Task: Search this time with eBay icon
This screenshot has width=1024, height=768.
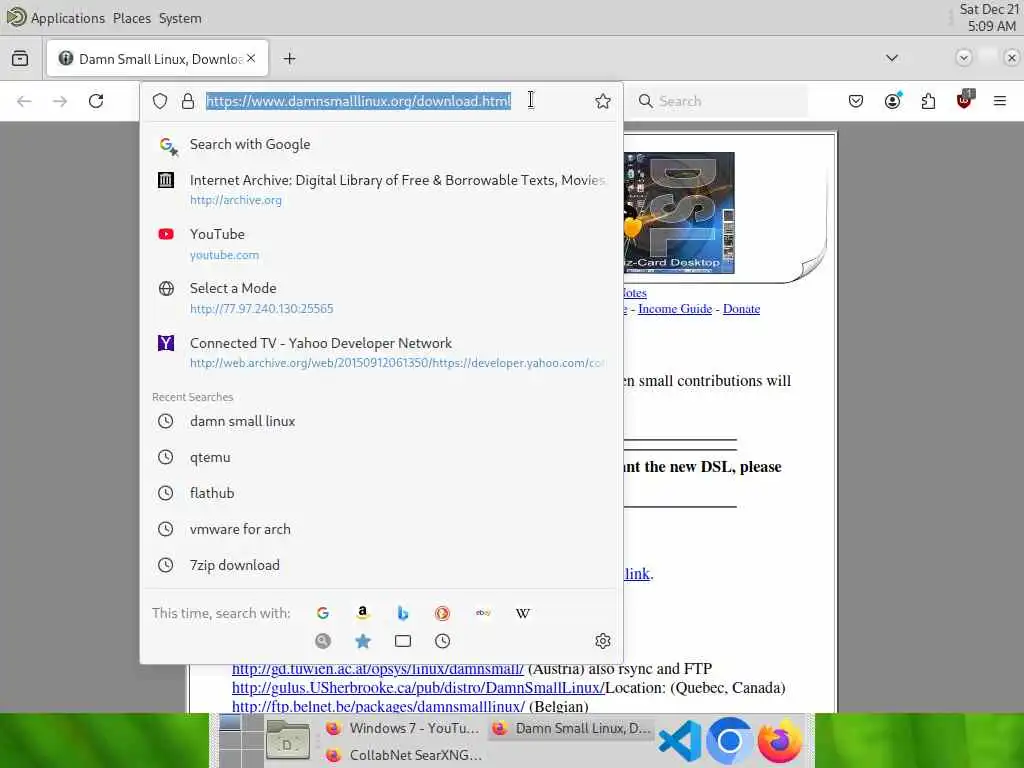Action: pos(483,613)
